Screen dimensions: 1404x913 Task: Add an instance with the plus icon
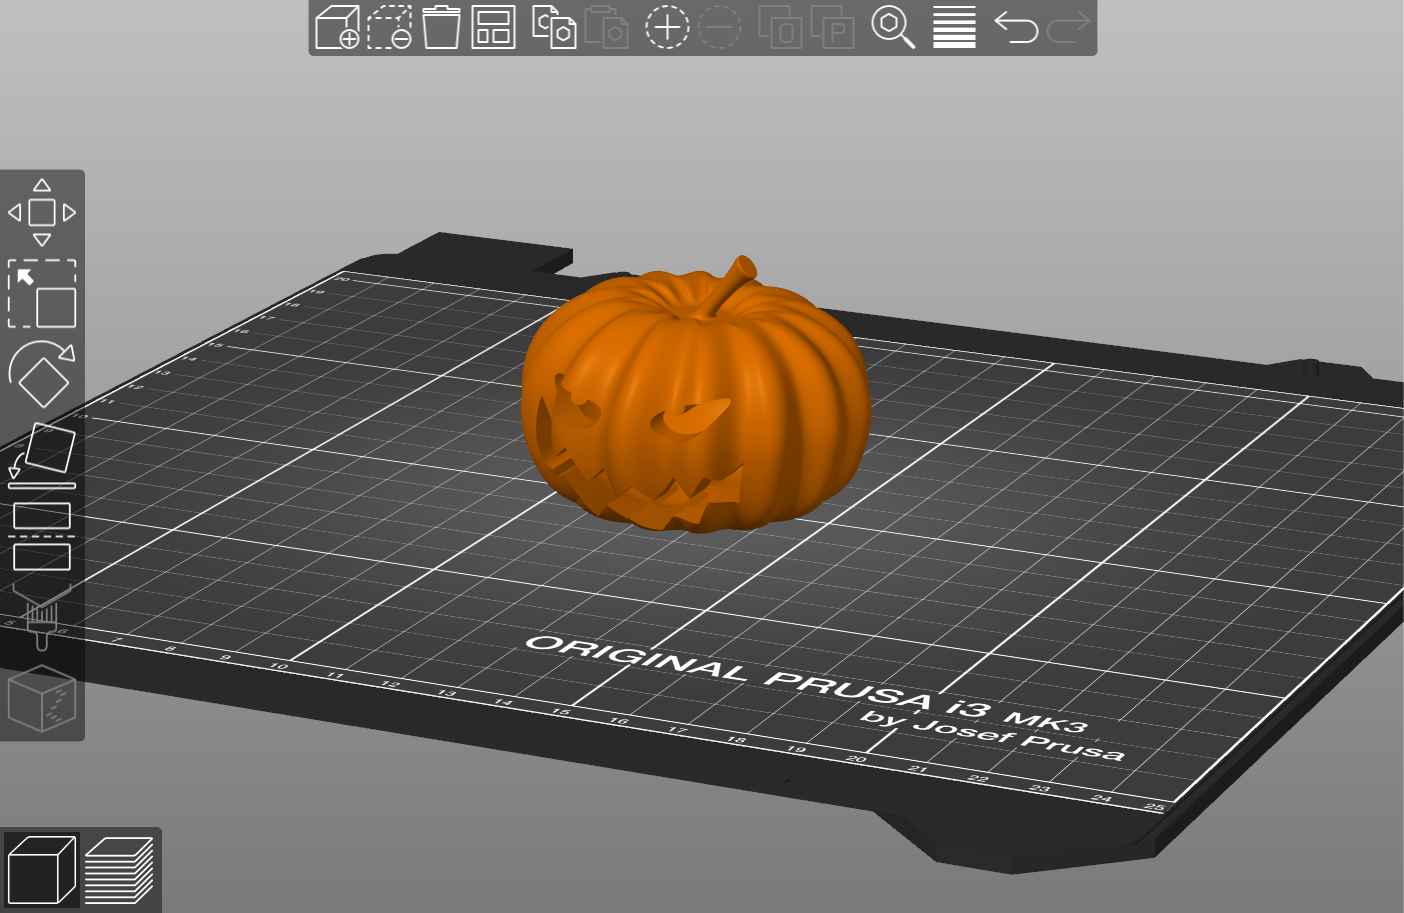(667, 27)
